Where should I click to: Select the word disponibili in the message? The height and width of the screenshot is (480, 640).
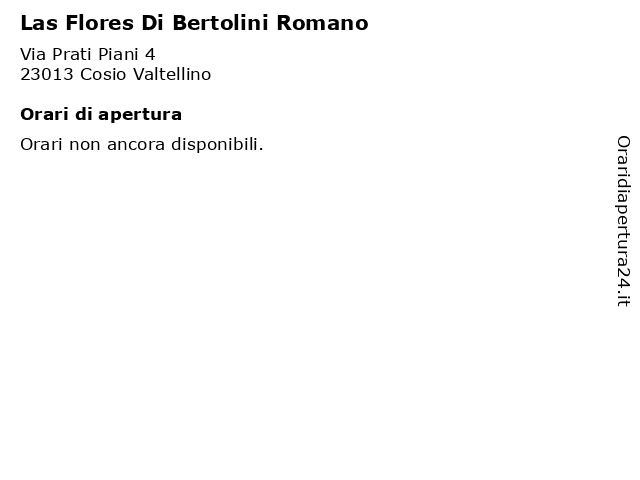tap(217, 144)
